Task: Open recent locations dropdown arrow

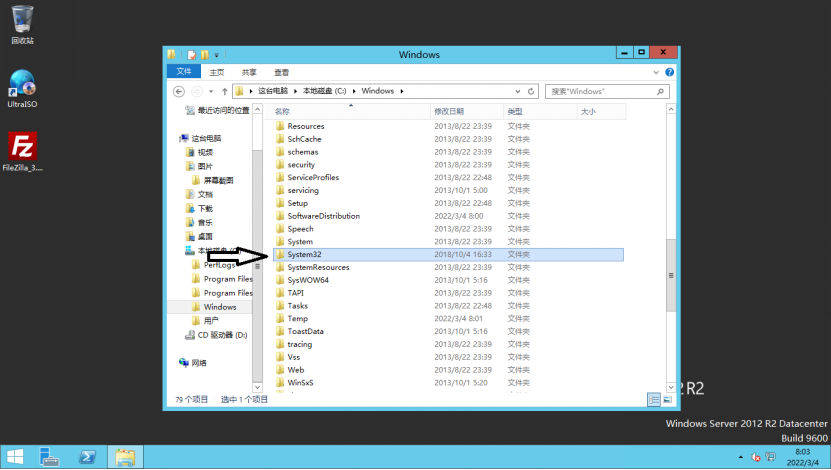Action: [x=211, y=91]
